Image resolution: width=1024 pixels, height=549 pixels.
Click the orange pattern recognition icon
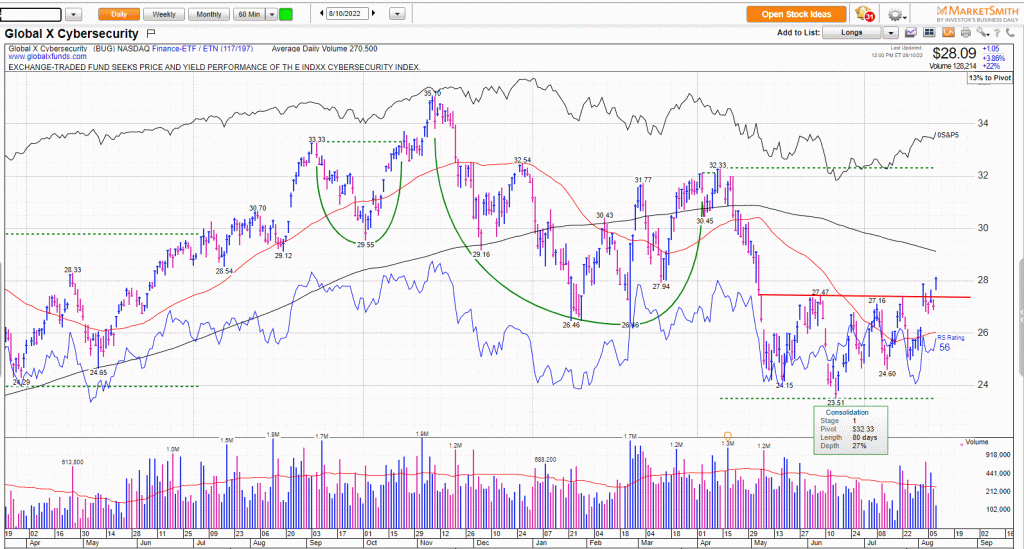(x=948, y=33)
